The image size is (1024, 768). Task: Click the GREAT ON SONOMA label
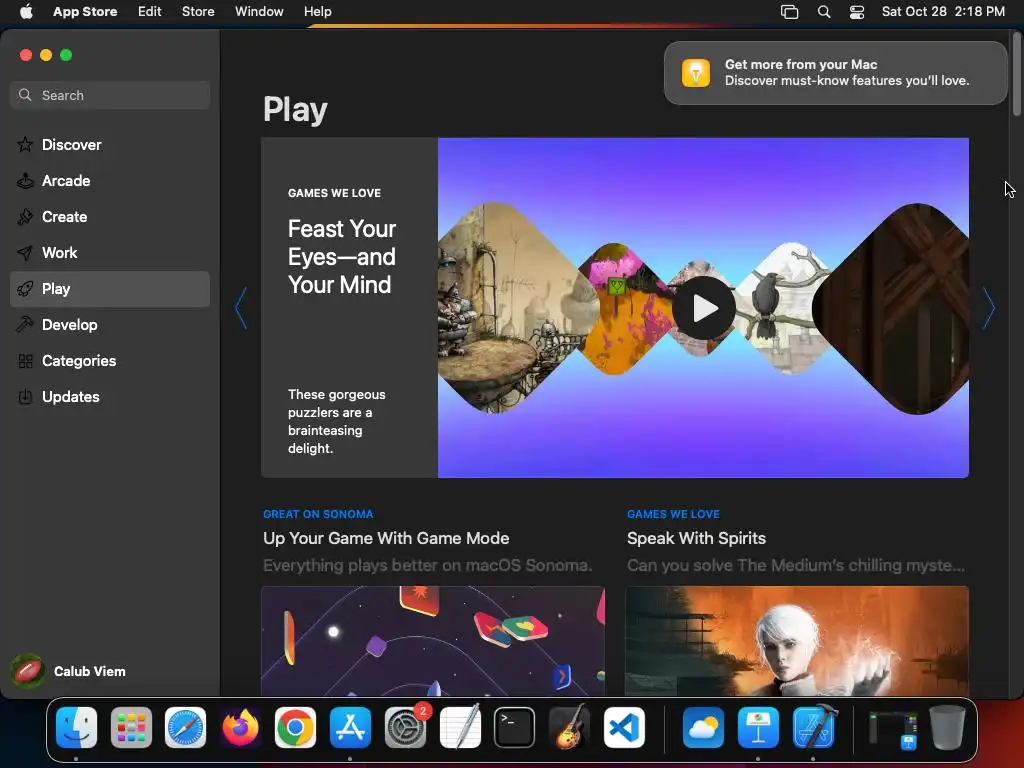[x=318, y=514]
